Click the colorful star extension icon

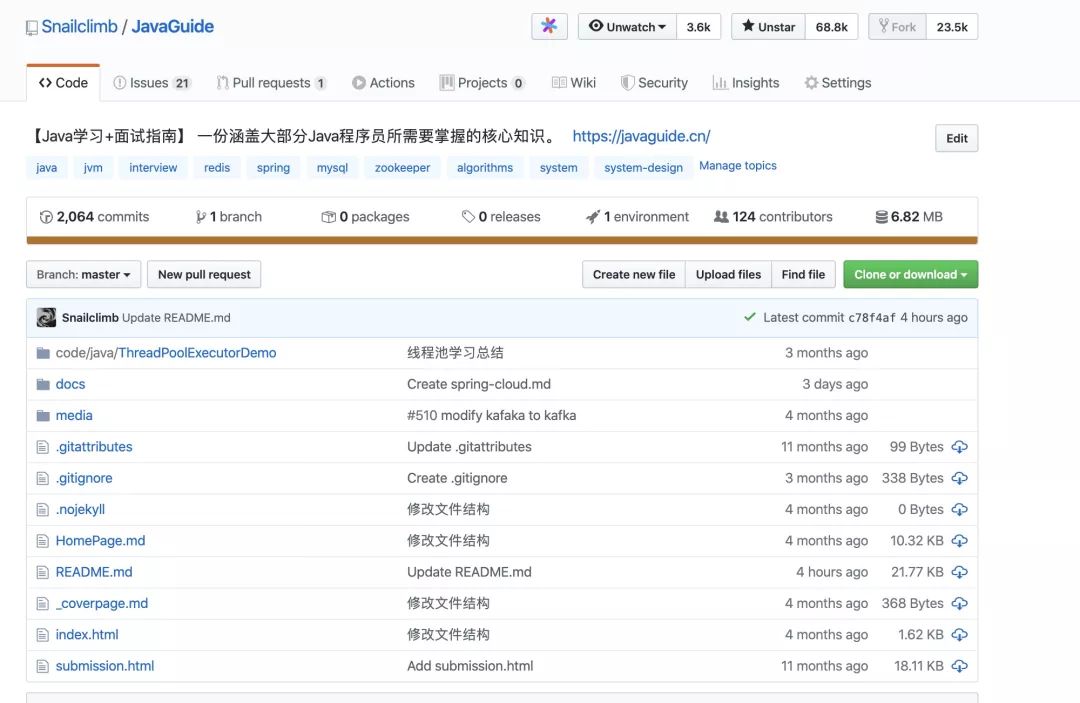[x=549, y=26]
